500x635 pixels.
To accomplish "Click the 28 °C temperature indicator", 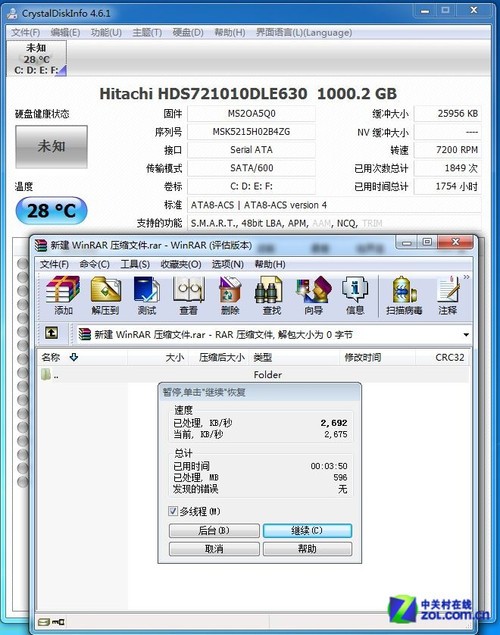I will pyautogui.click(x=51, y=211).
